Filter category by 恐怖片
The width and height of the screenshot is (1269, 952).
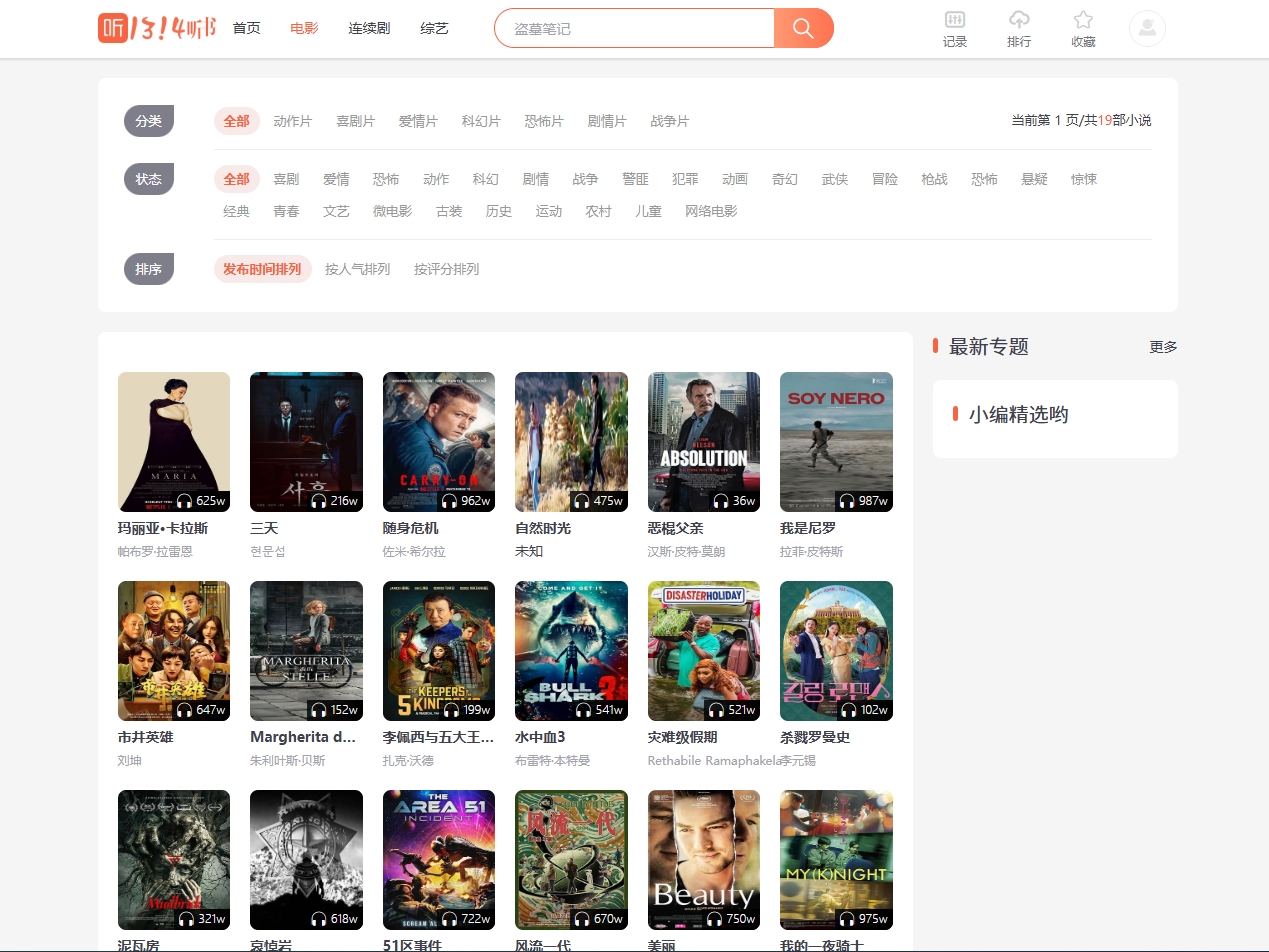coord(544,121)
